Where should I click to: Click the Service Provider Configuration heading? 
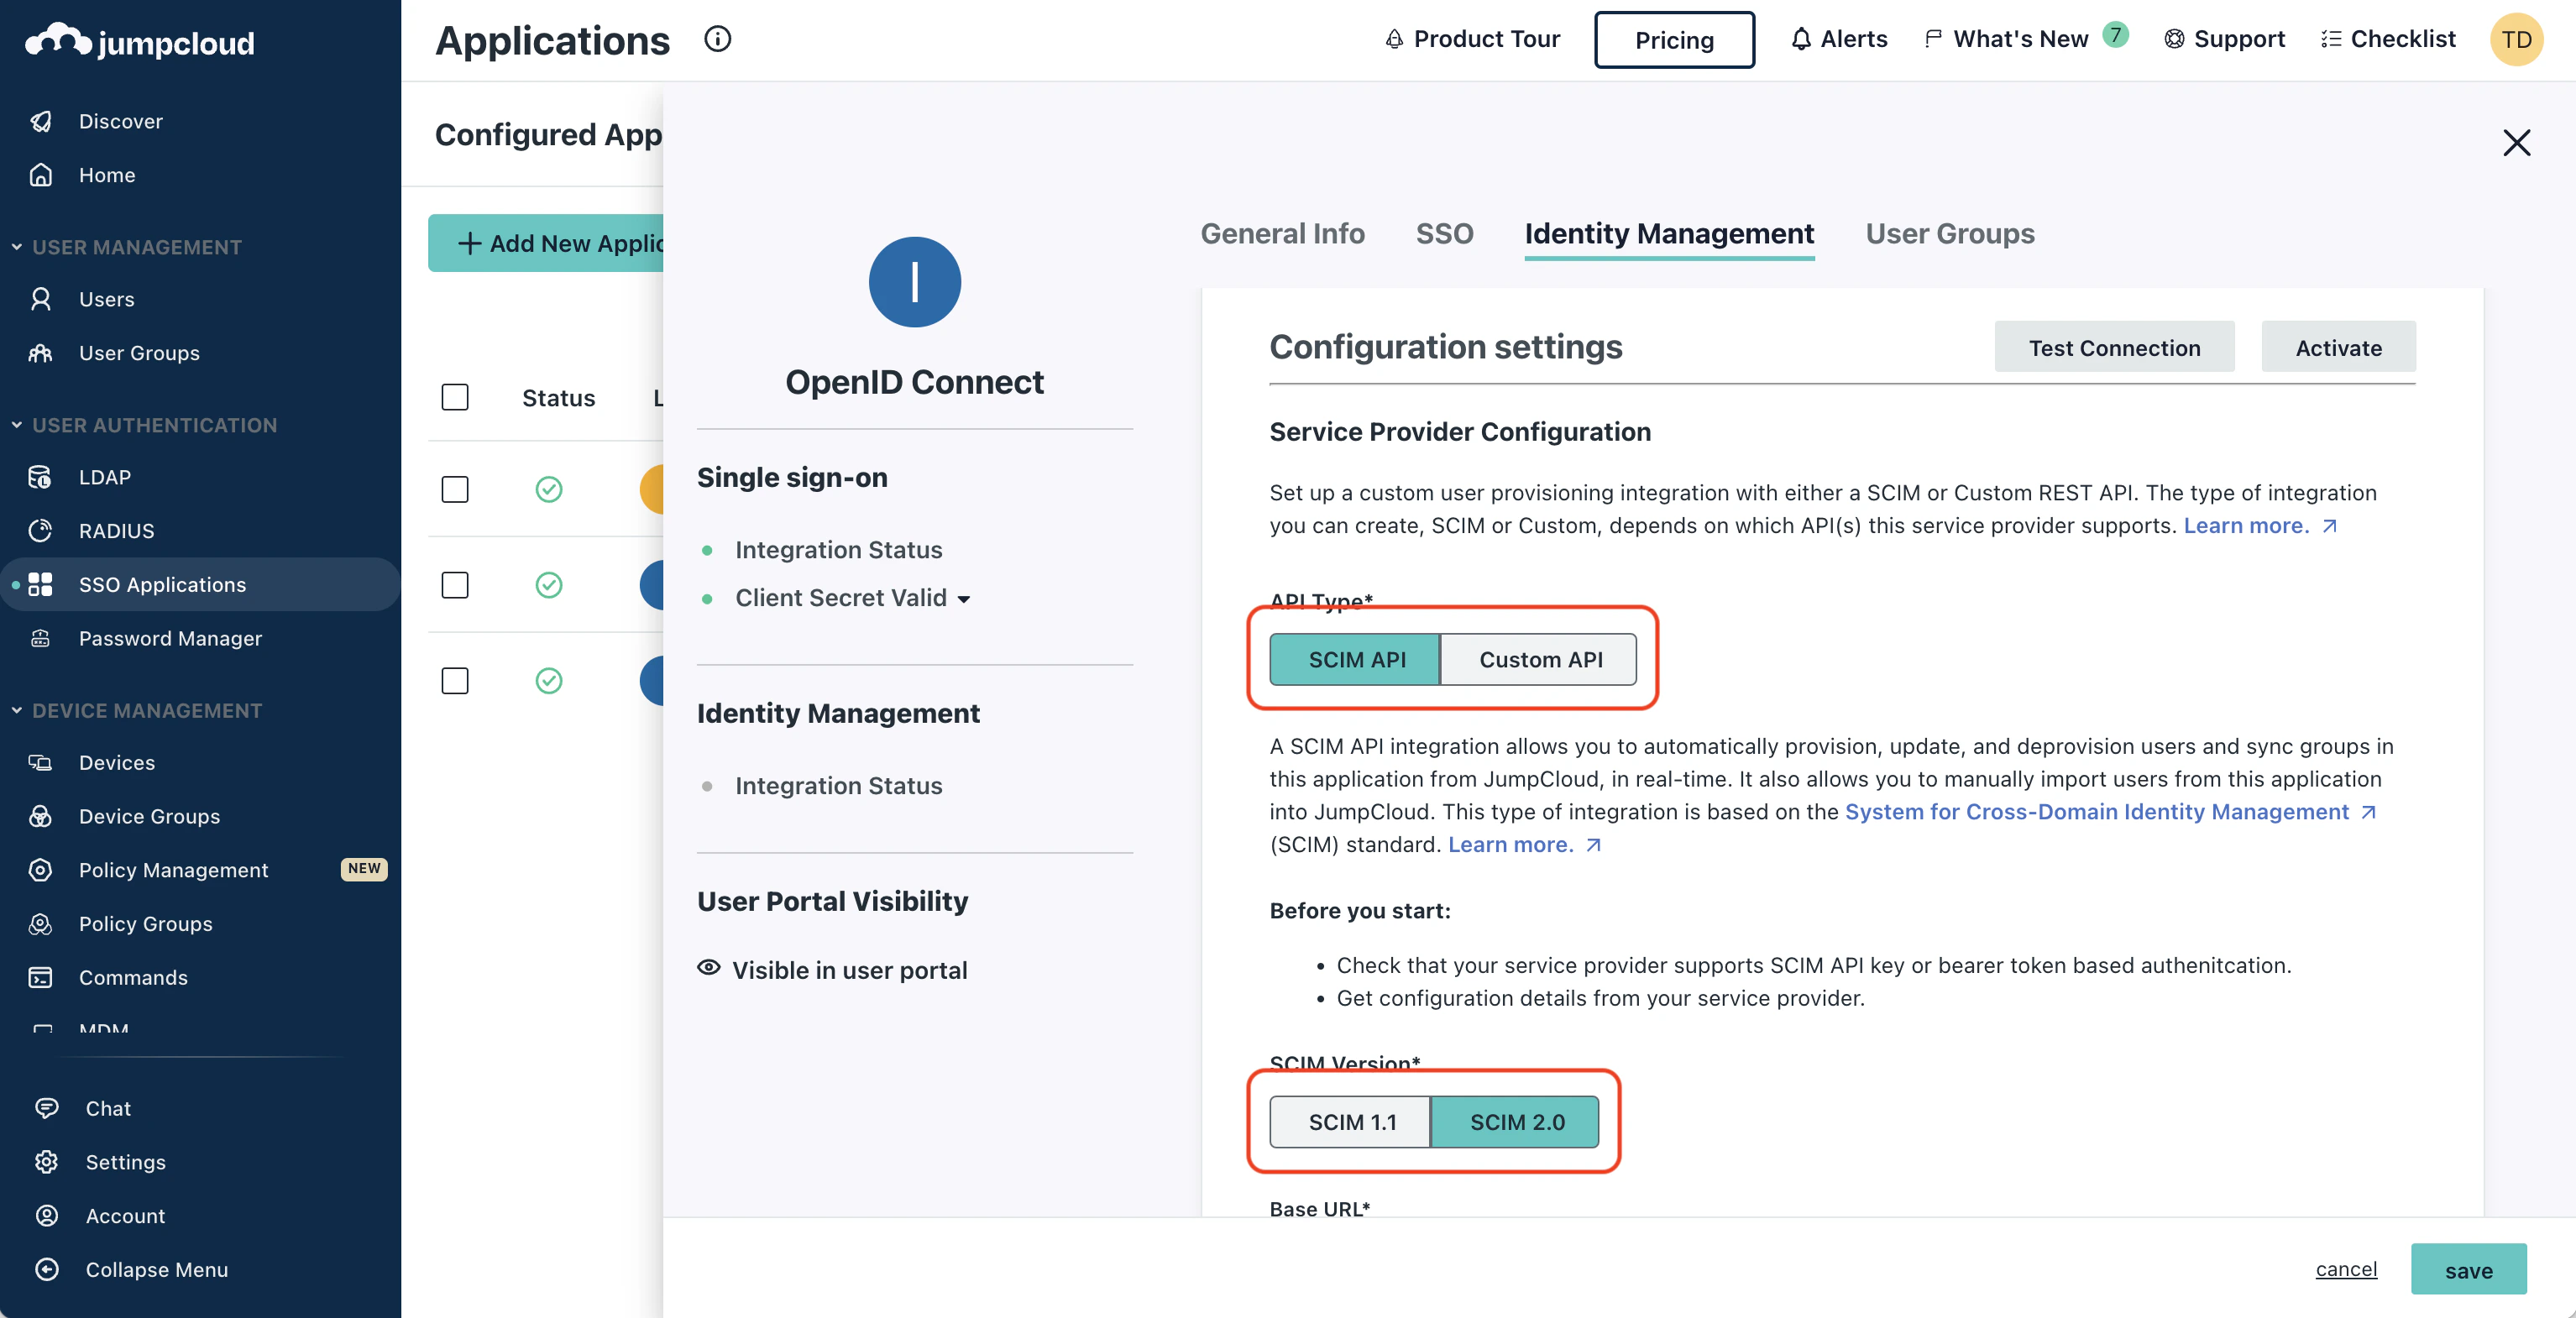(x=1460, y=432)
